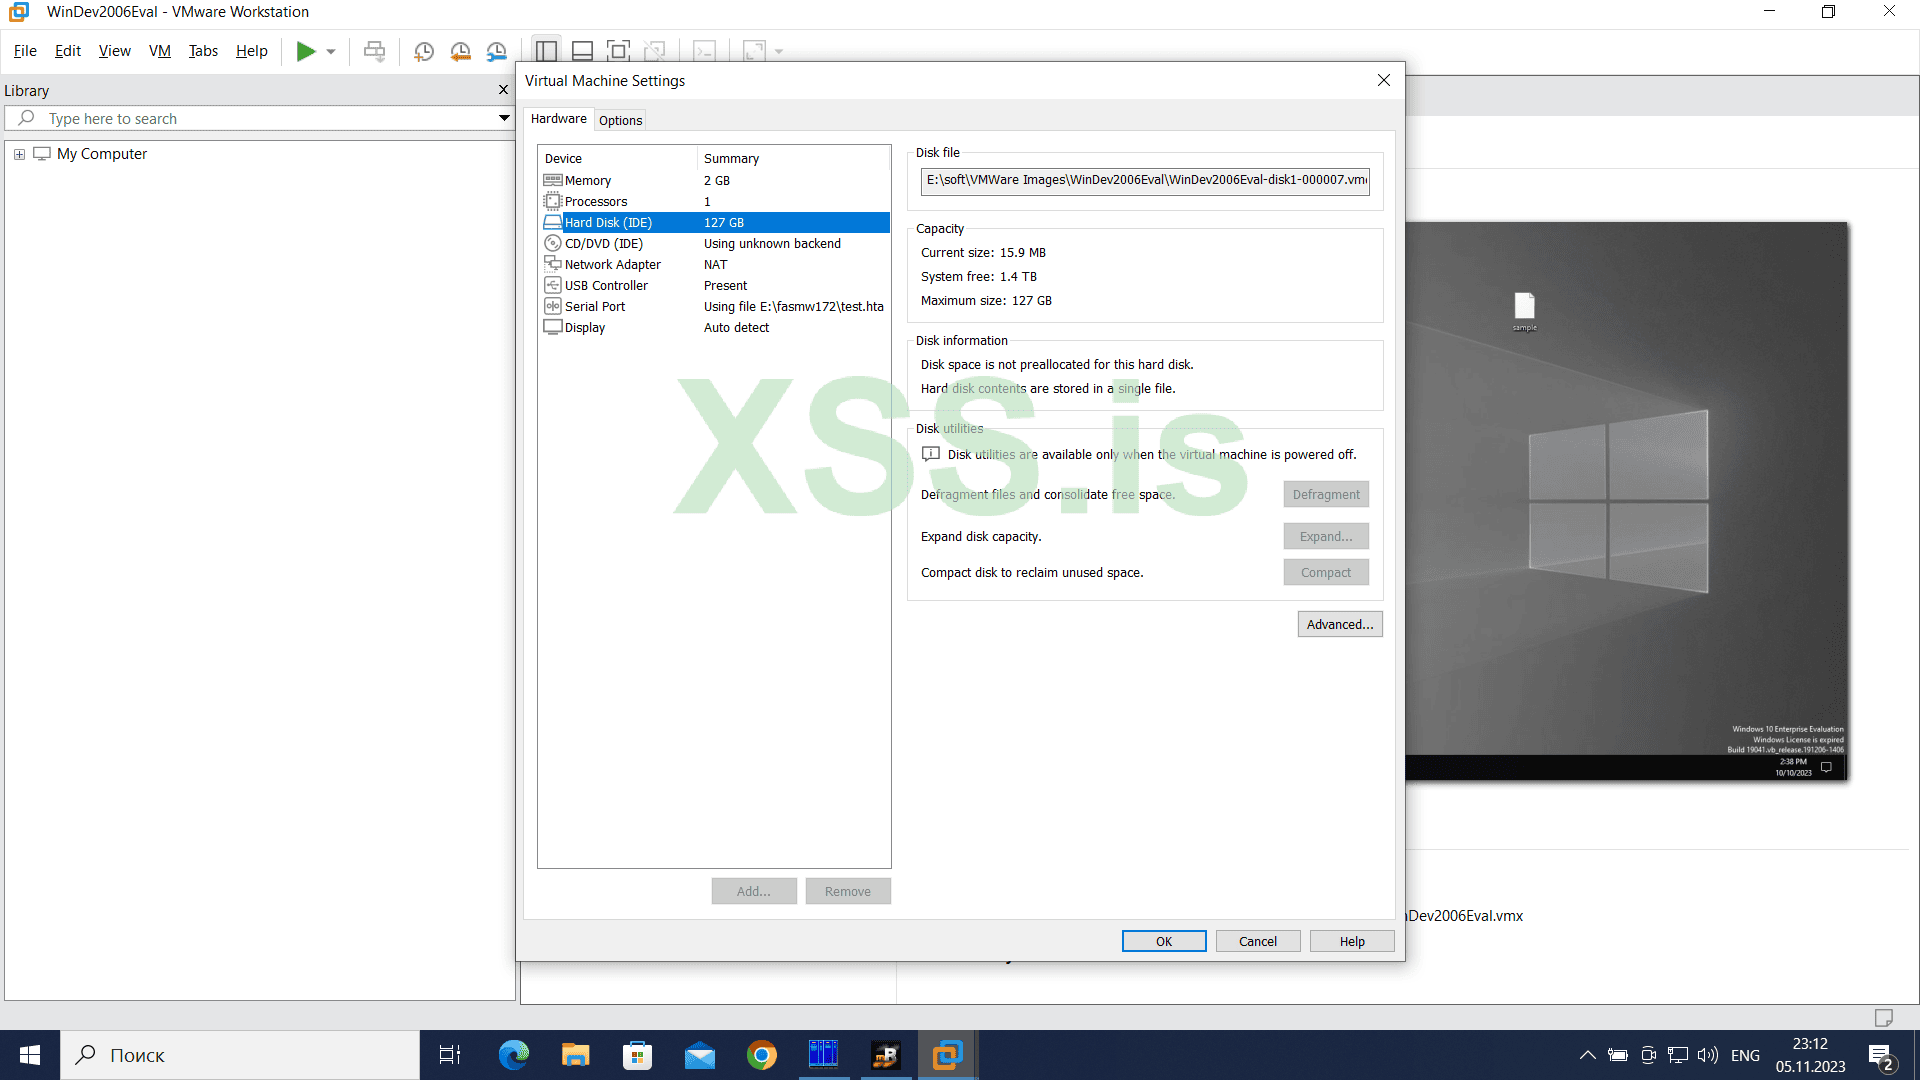Take a snapshot of the VM
The image size is (1920, 1080).
pos(423,51)
